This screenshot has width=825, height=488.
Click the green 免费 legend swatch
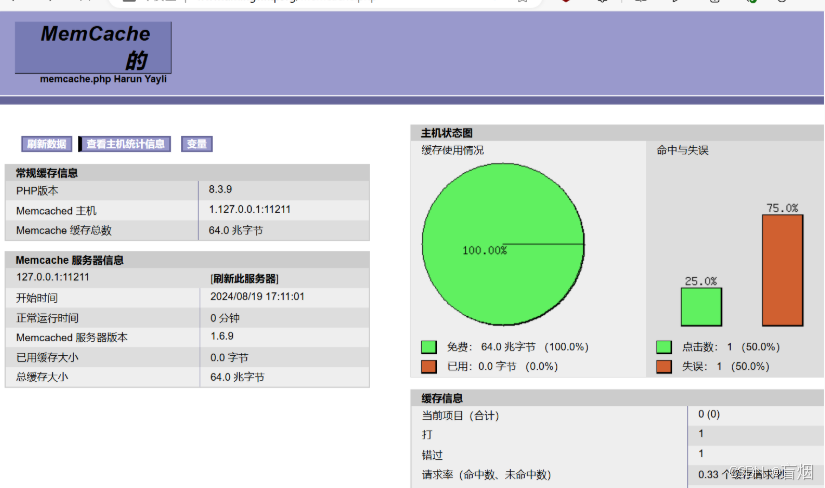(x=429, y=347)
